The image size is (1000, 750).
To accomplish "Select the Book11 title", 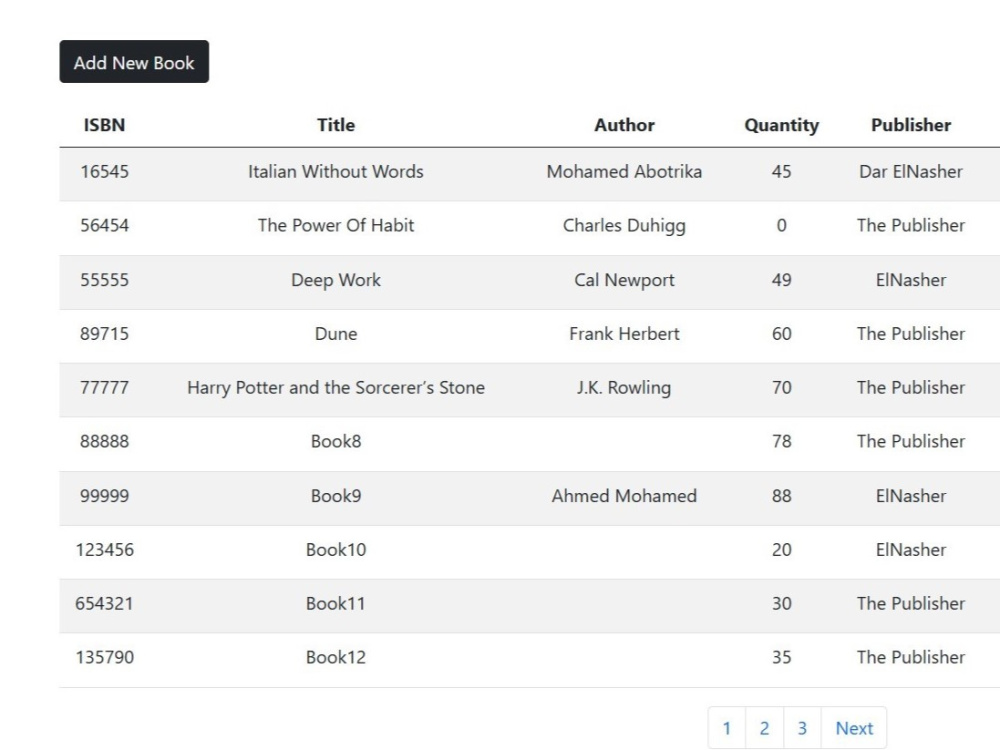I will point(336,603).
